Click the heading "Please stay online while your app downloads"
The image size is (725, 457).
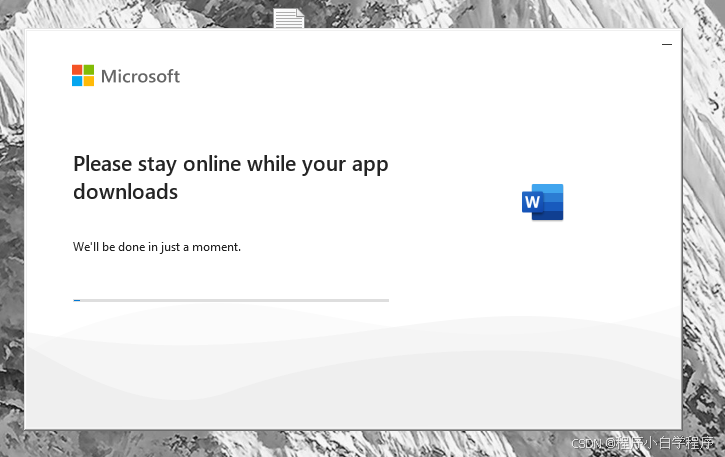point(231,178)
